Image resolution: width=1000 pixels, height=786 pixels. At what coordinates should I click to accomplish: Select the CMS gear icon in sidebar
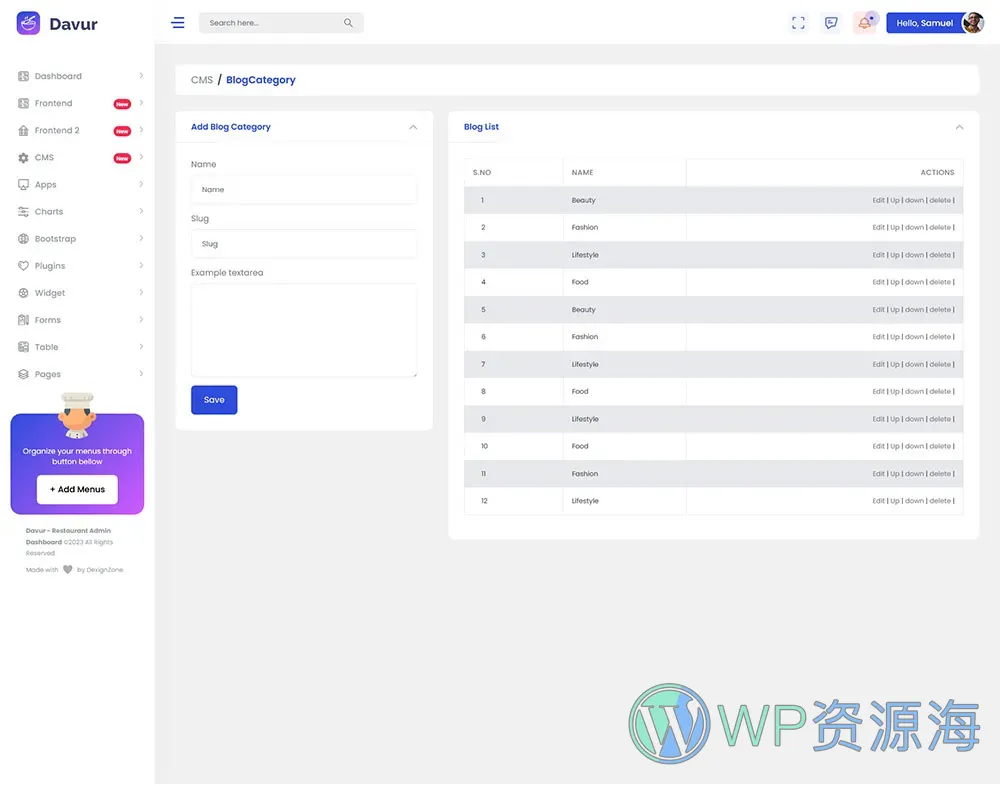point(22,157)
